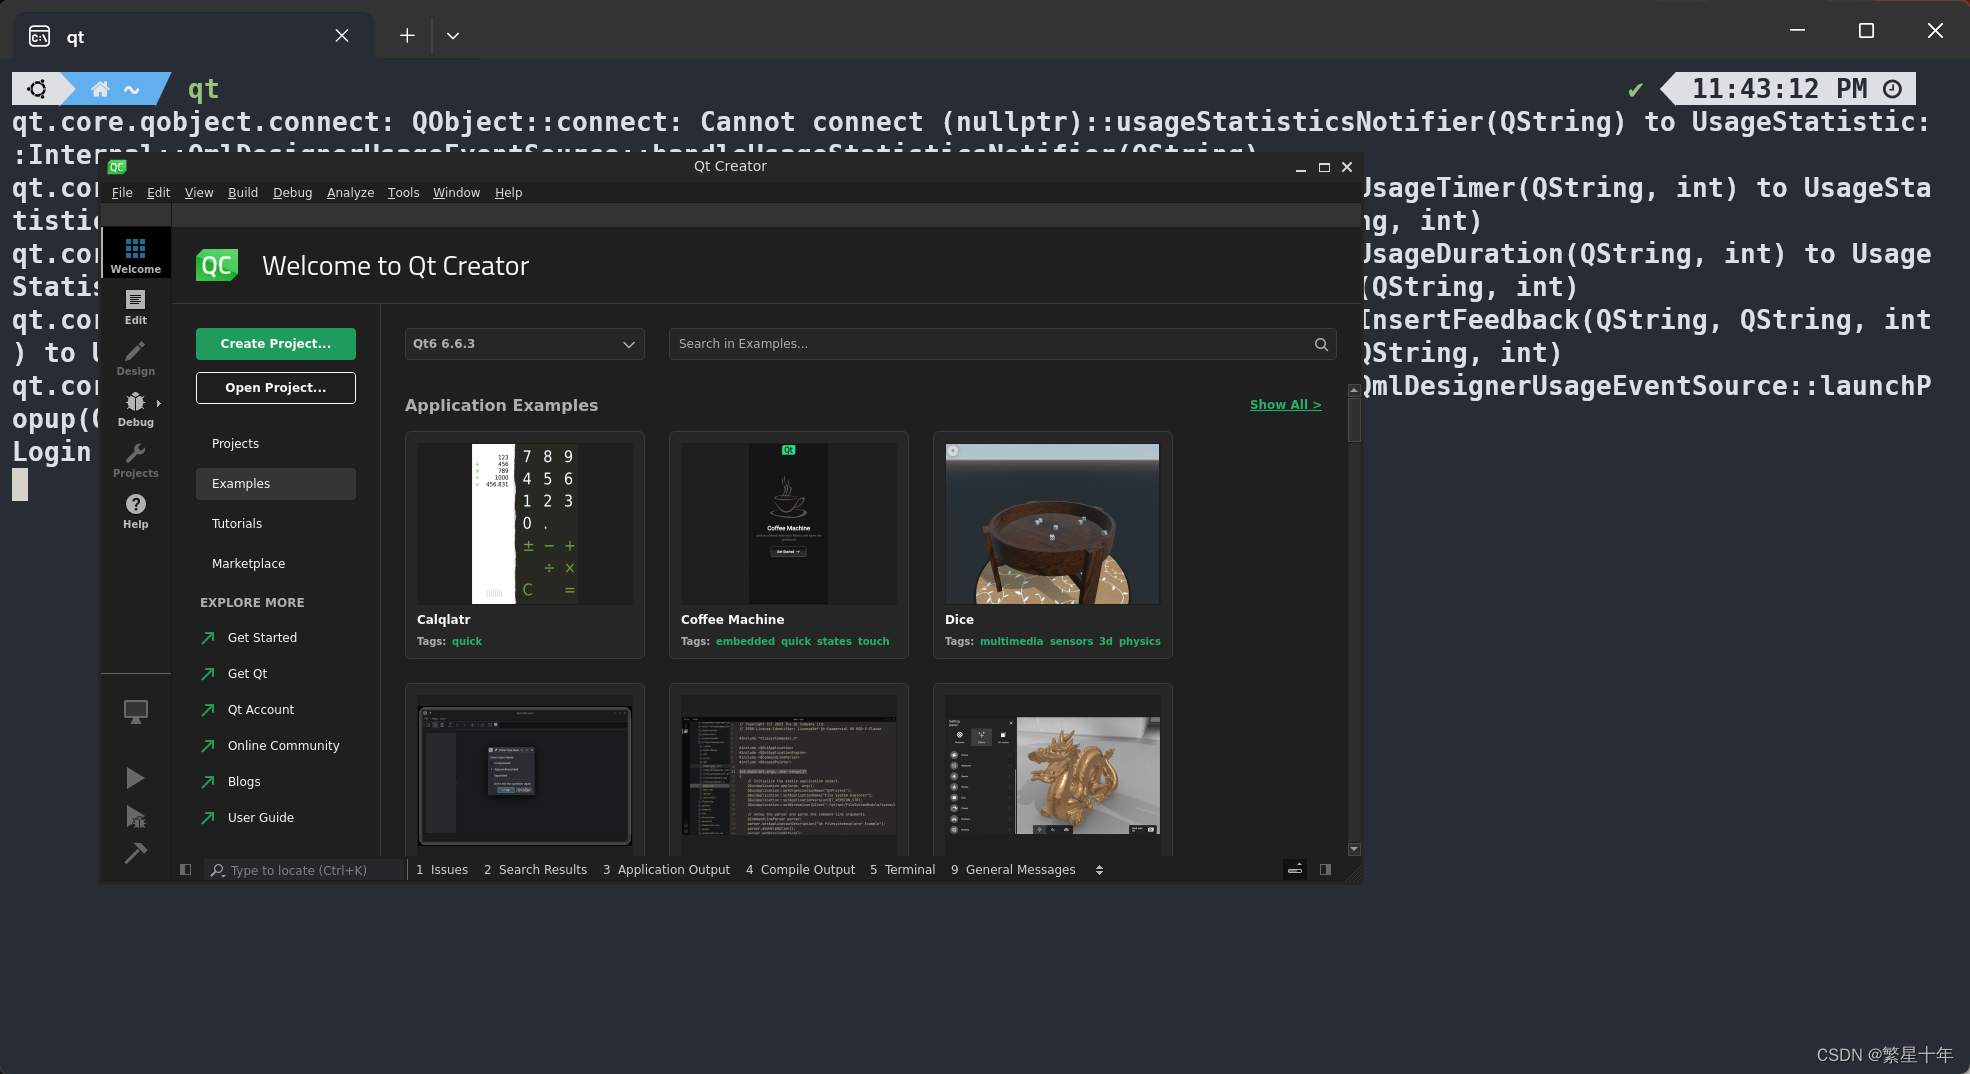Open the Debug menu
The height and width of the screenshot is (1074, 1970).
(292, 193)
